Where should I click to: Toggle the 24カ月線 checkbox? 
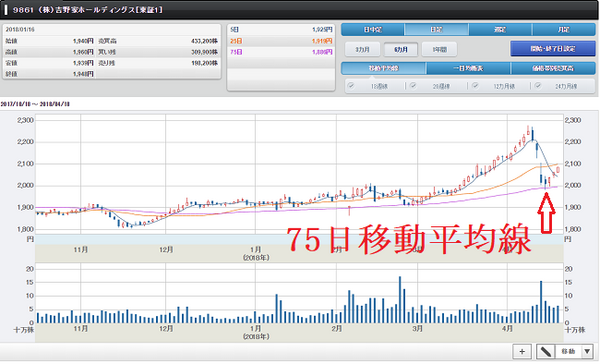(x=538, y=86)
